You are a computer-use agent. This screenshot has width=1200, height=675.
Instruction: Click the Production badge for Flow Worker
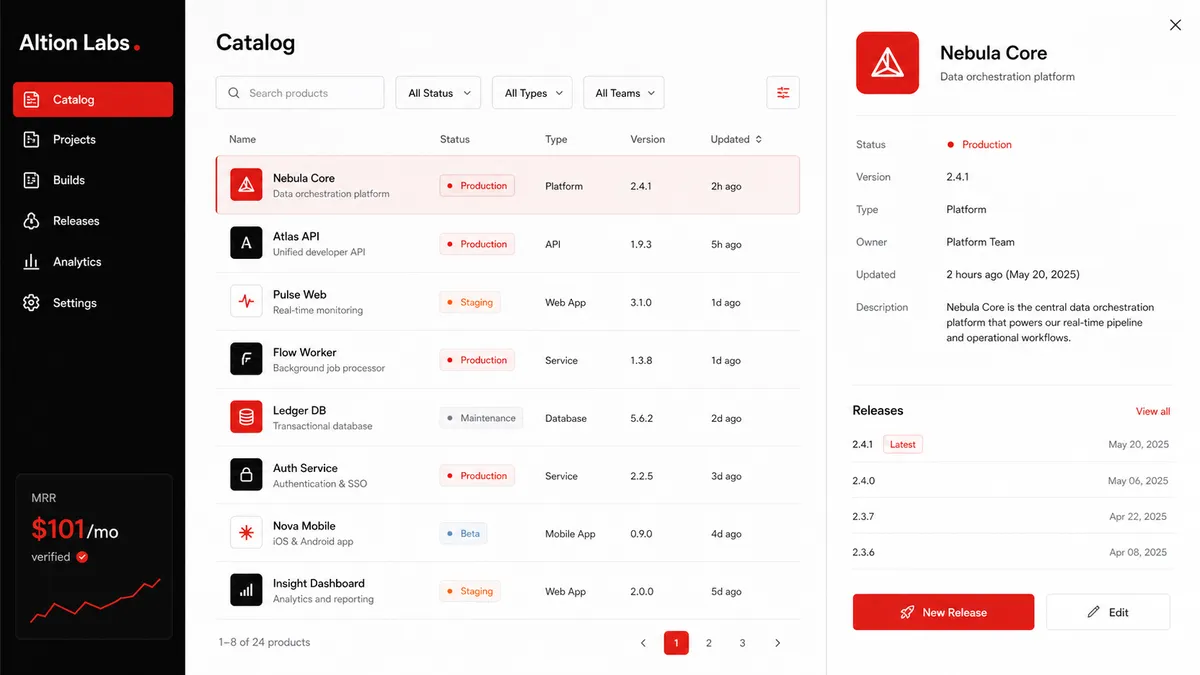click(x=477, y=360)
